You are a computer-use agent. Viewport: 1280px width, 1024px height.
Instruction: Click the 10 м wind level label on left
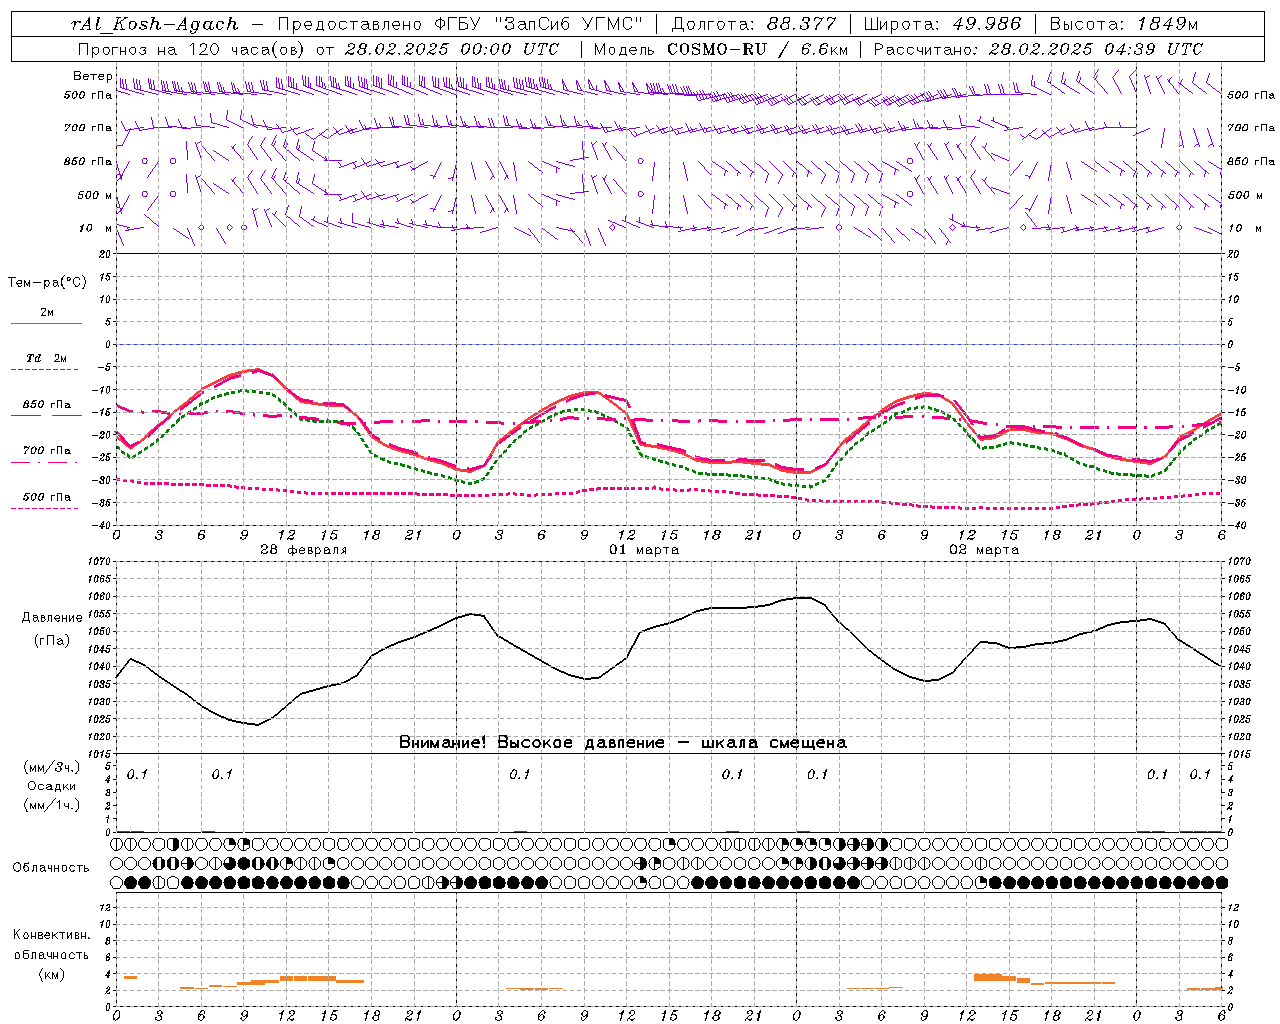(95, 228)
